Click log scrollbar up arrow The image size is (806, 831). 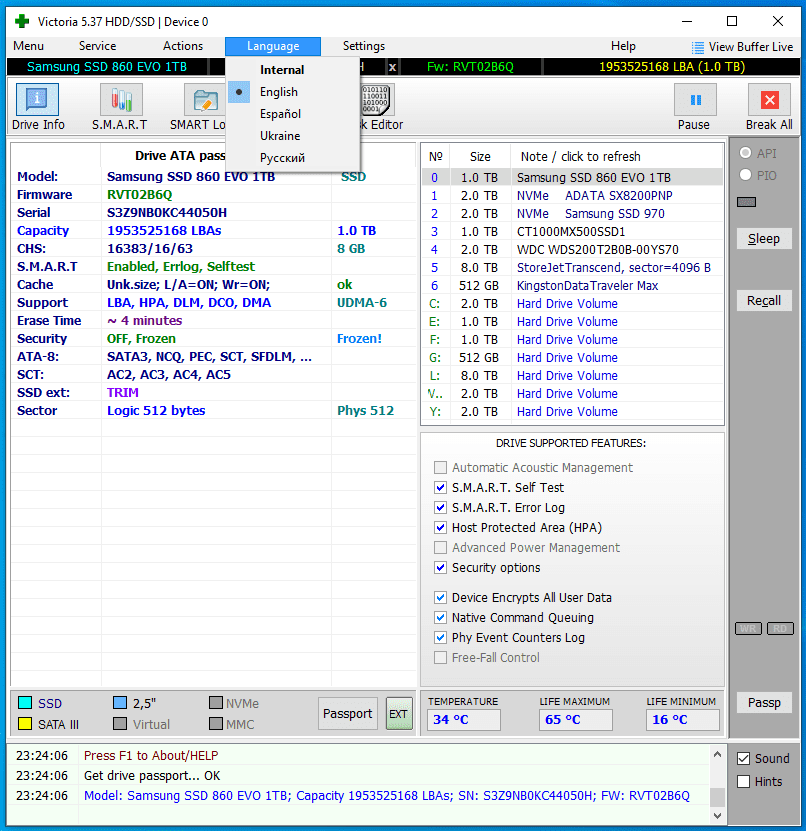coord(717,754)
